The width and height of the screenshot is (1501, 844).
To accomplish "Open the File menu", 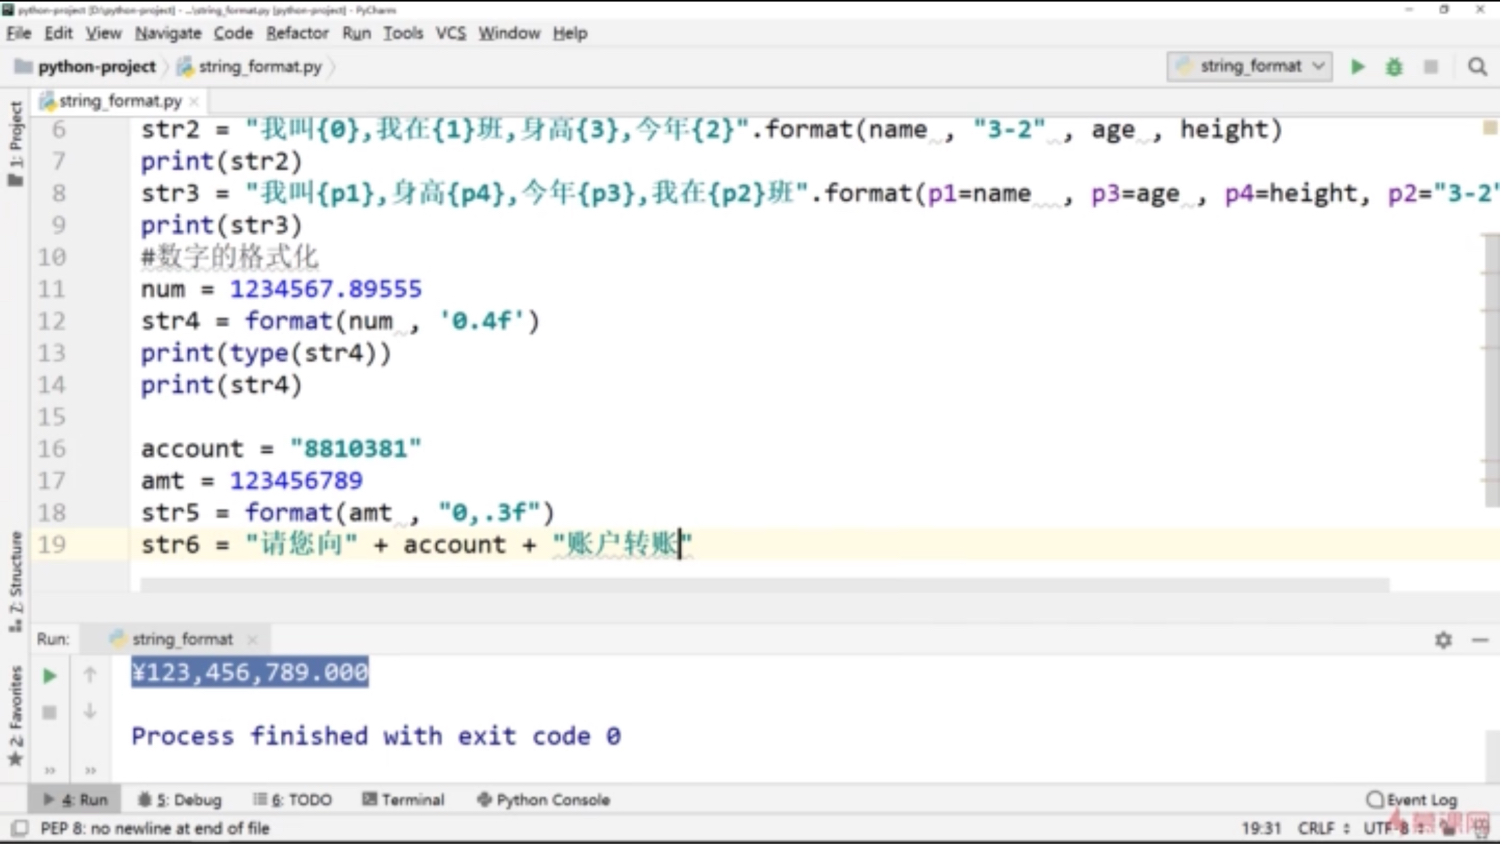I will click(x=19, y=33).
